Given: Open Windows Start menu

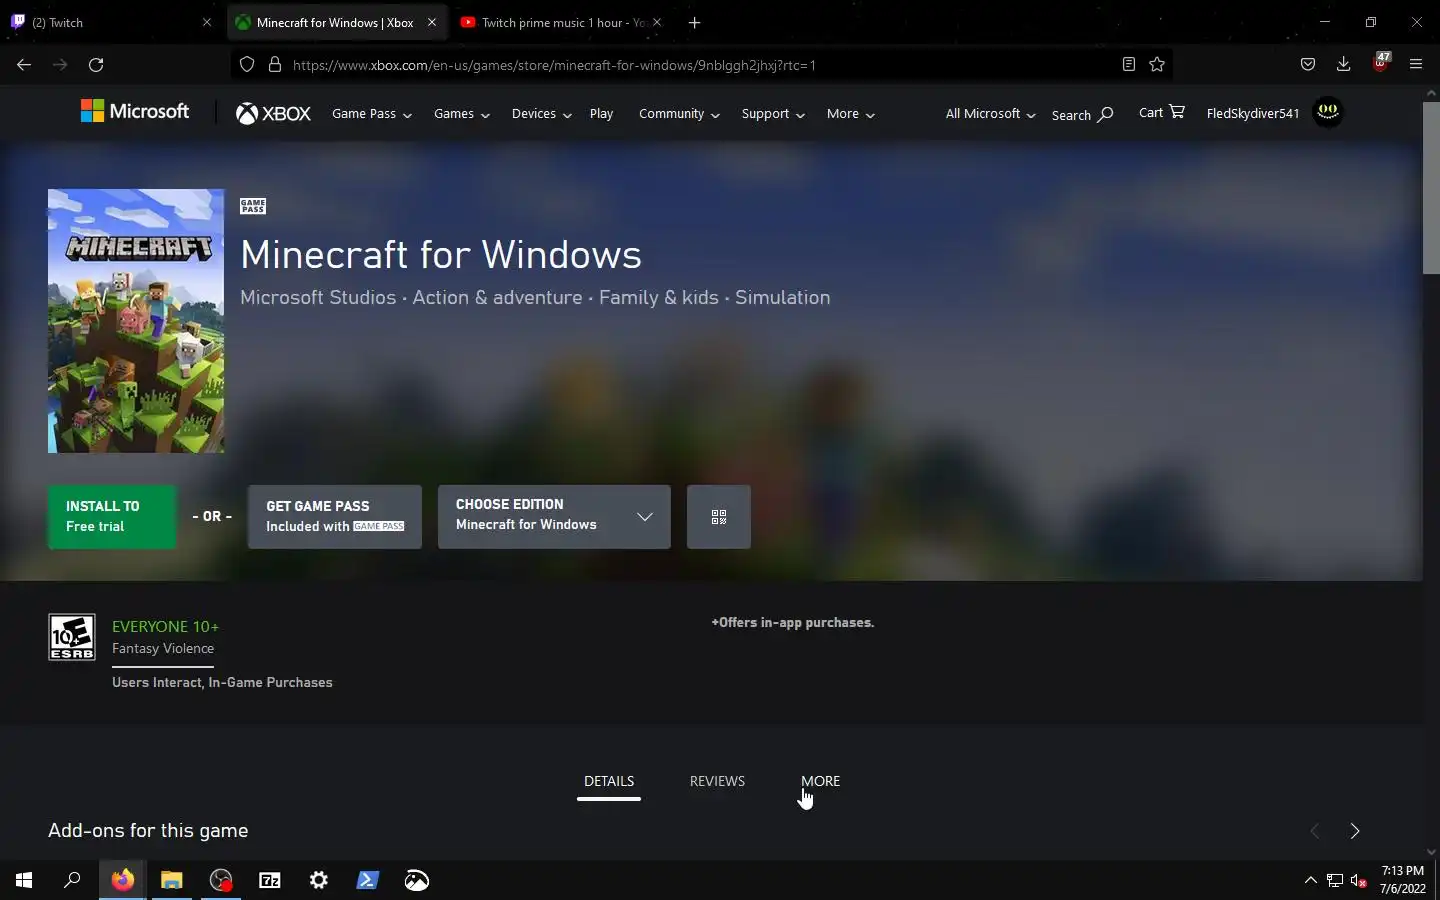Looking at the screenshot, I should (x=24, y=880).
